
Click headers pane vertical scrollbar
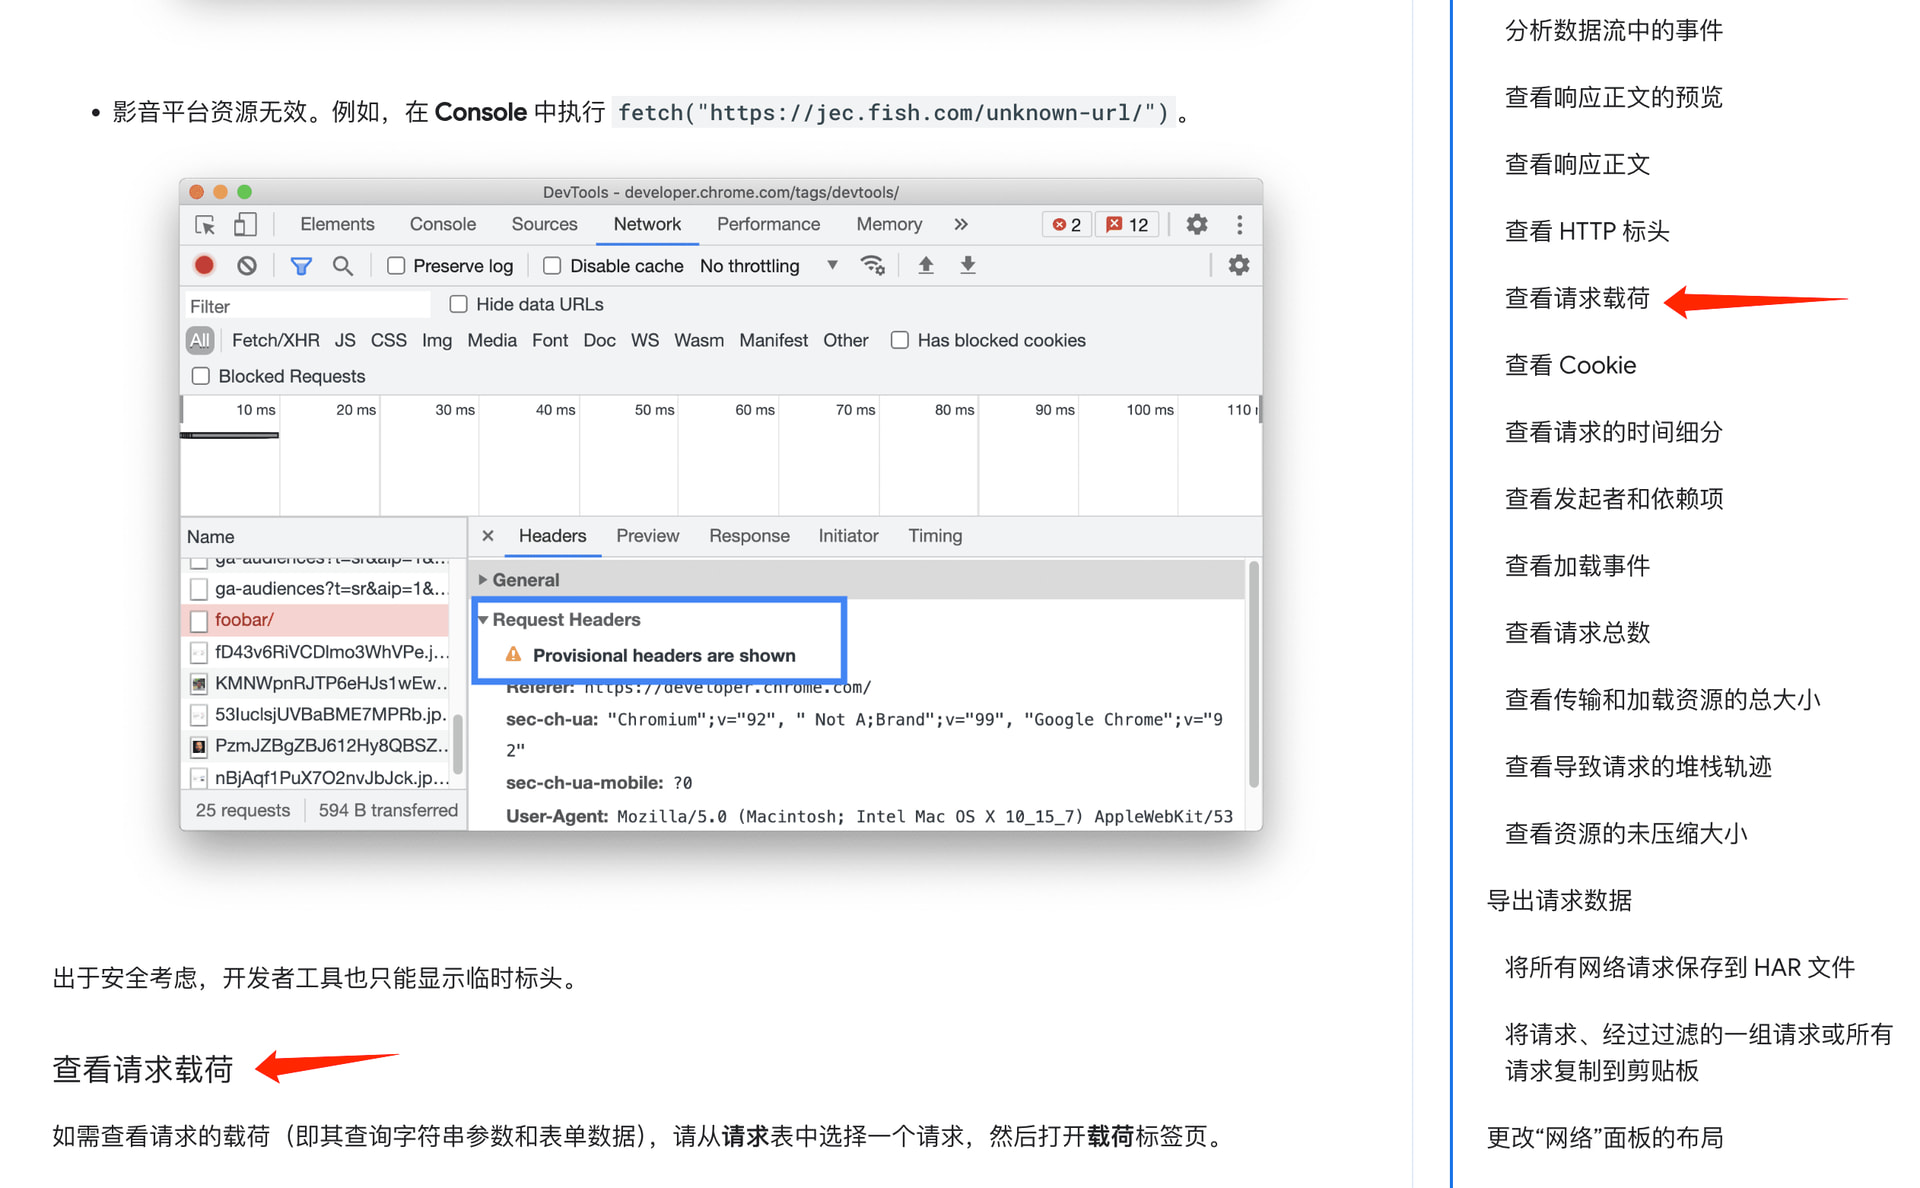point(1253,675)
